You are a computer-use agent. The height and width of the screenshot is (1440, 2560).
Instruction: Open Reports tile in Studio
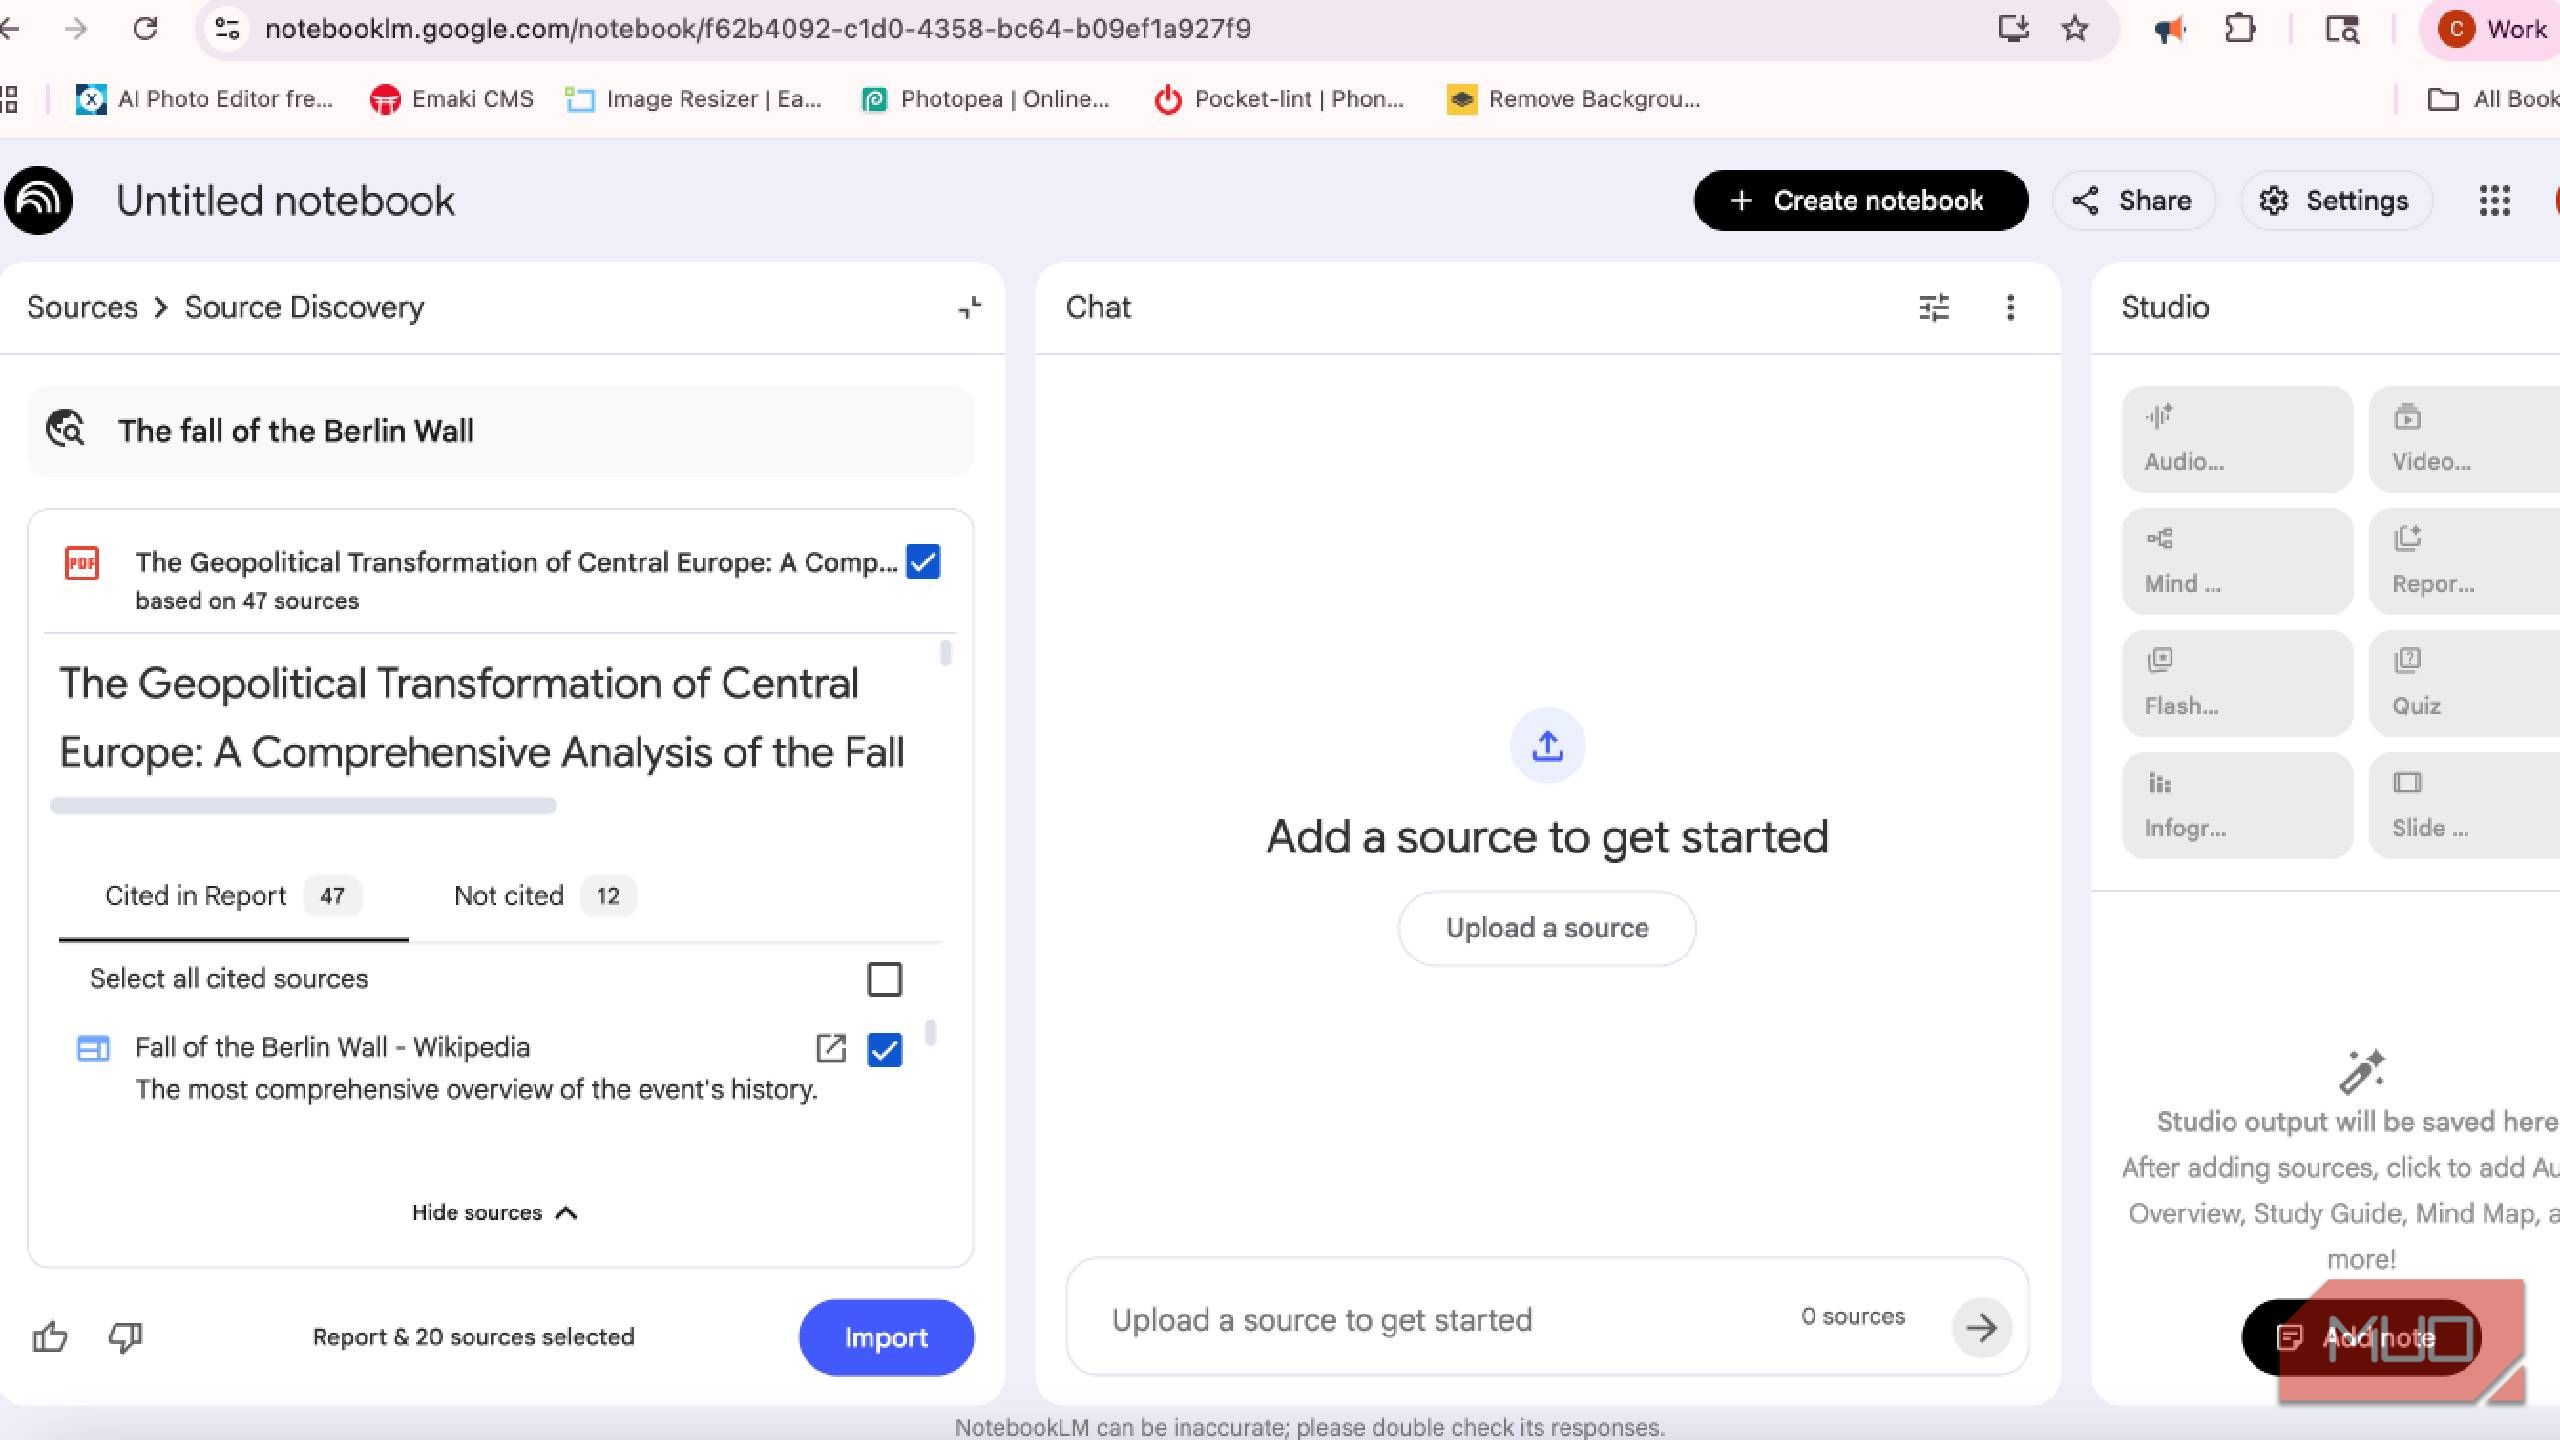coord(2465,561)
